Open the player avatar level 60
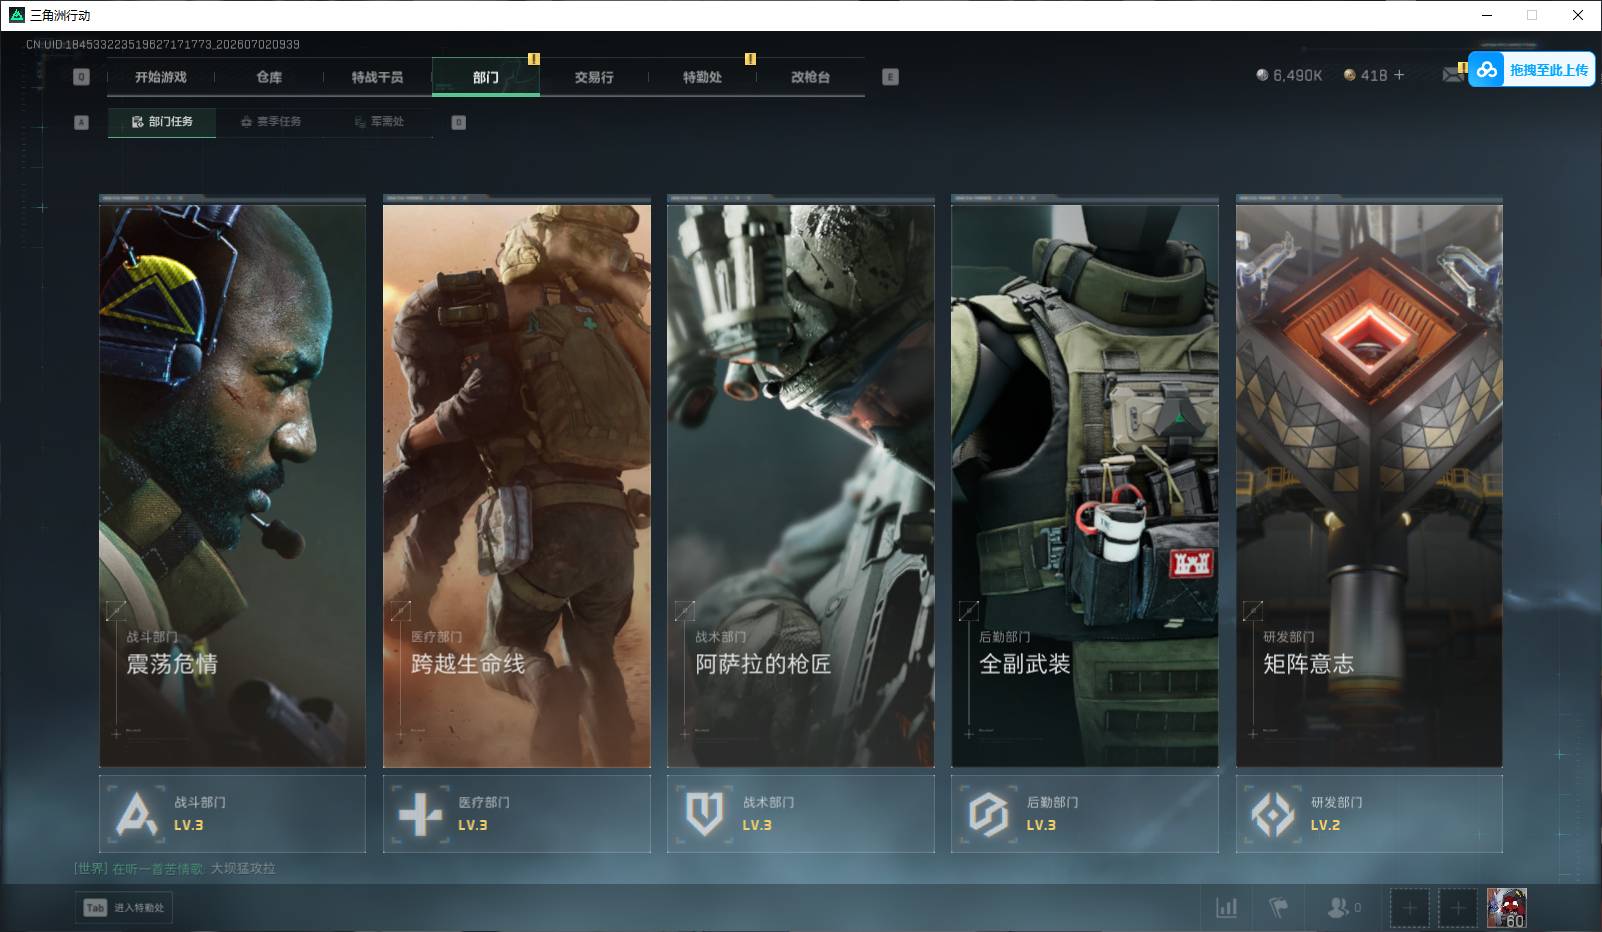The height and width of the screenshot is (932, 1602). coord(1507,908)
